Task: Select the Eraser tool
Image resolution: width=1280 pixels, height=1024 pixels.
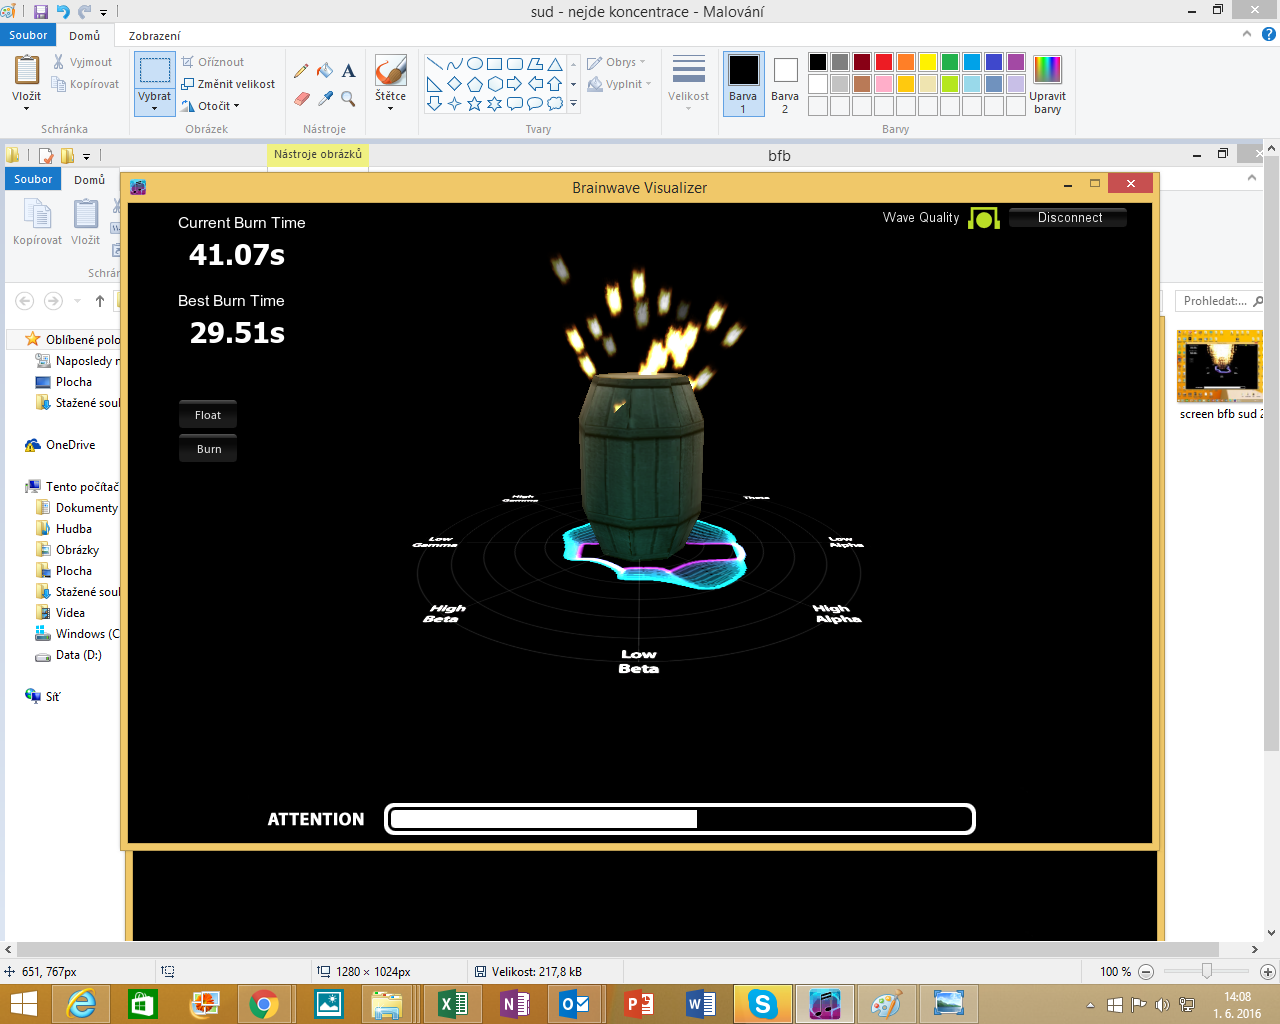Action: pyautogui.click(x=301, y=98)
